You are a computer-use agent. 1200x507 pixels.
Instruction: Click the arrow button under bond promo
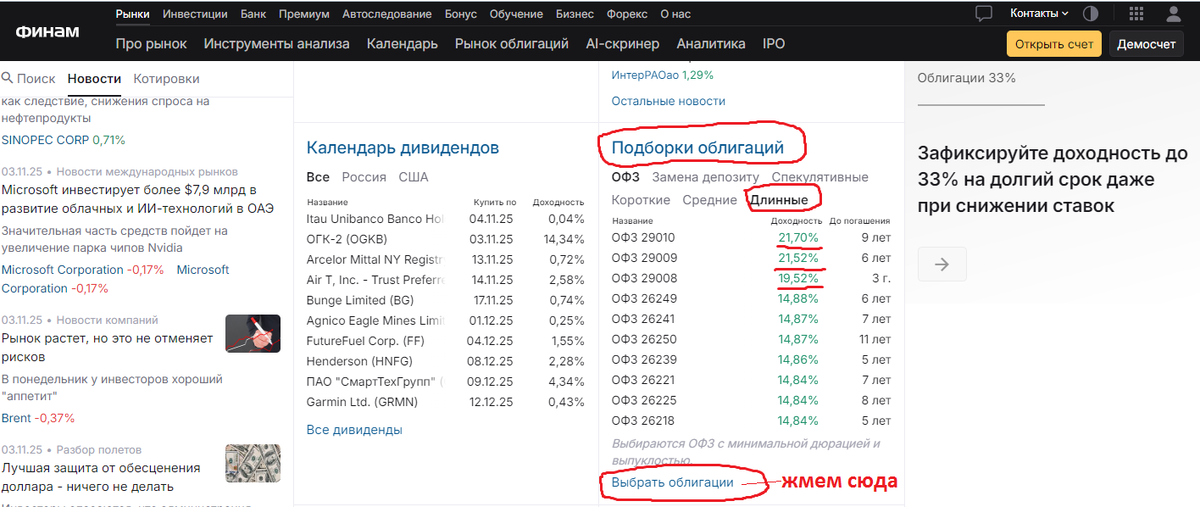pos(942,264)
